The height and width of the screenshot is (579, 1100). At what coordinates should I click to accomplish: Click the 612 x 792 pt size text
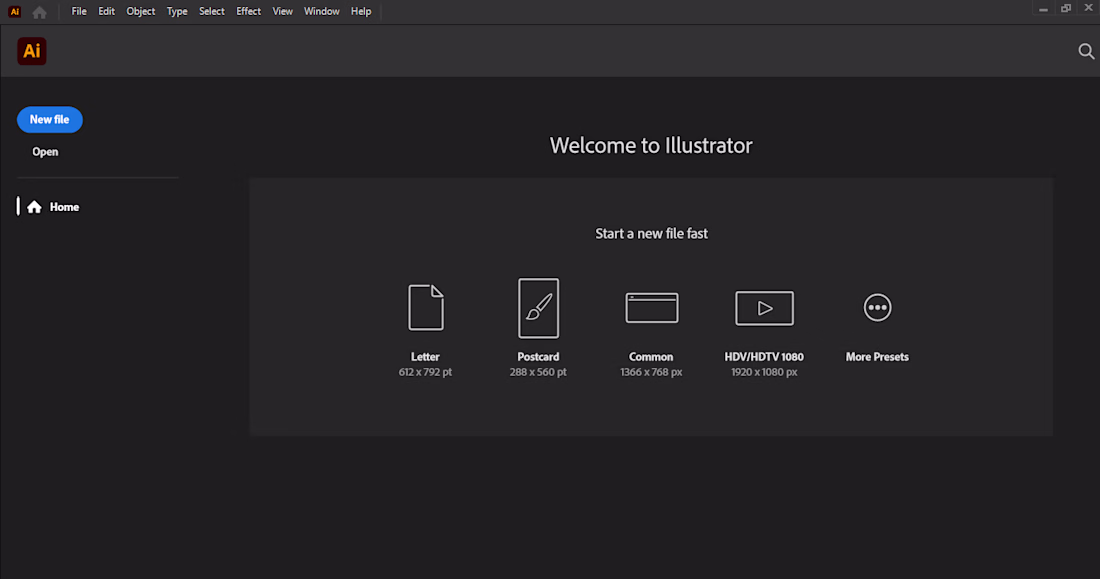pos(425,372)
